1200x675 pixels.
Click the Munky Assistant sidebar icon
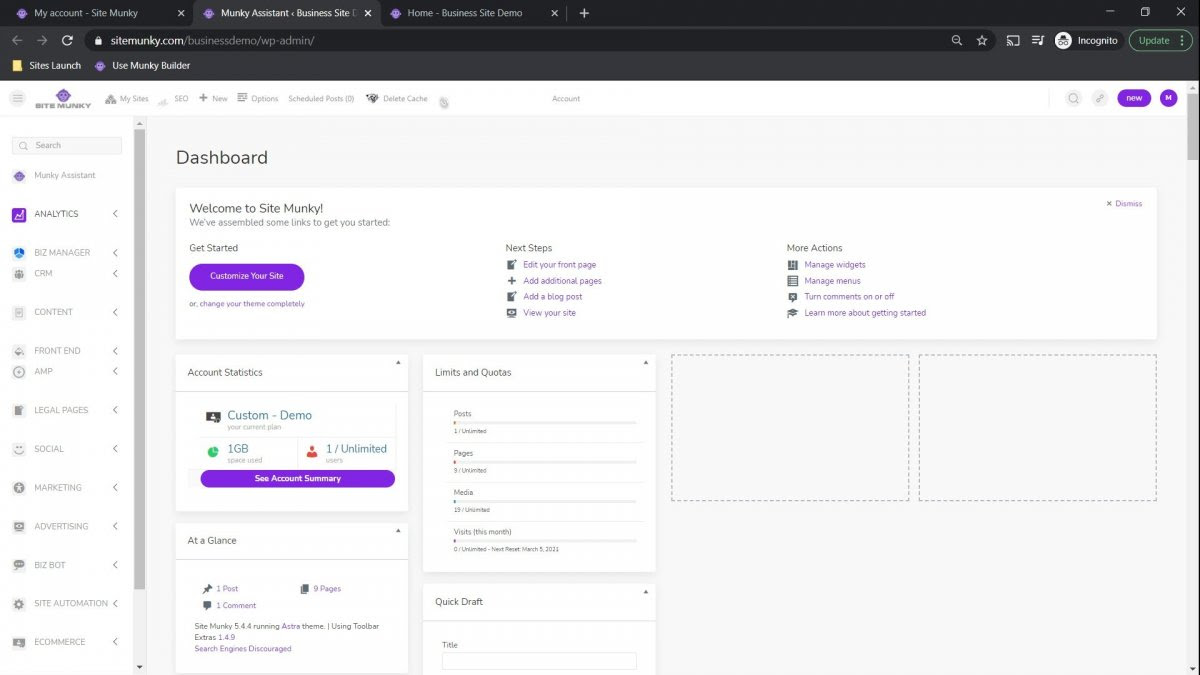tap(19, 176)
